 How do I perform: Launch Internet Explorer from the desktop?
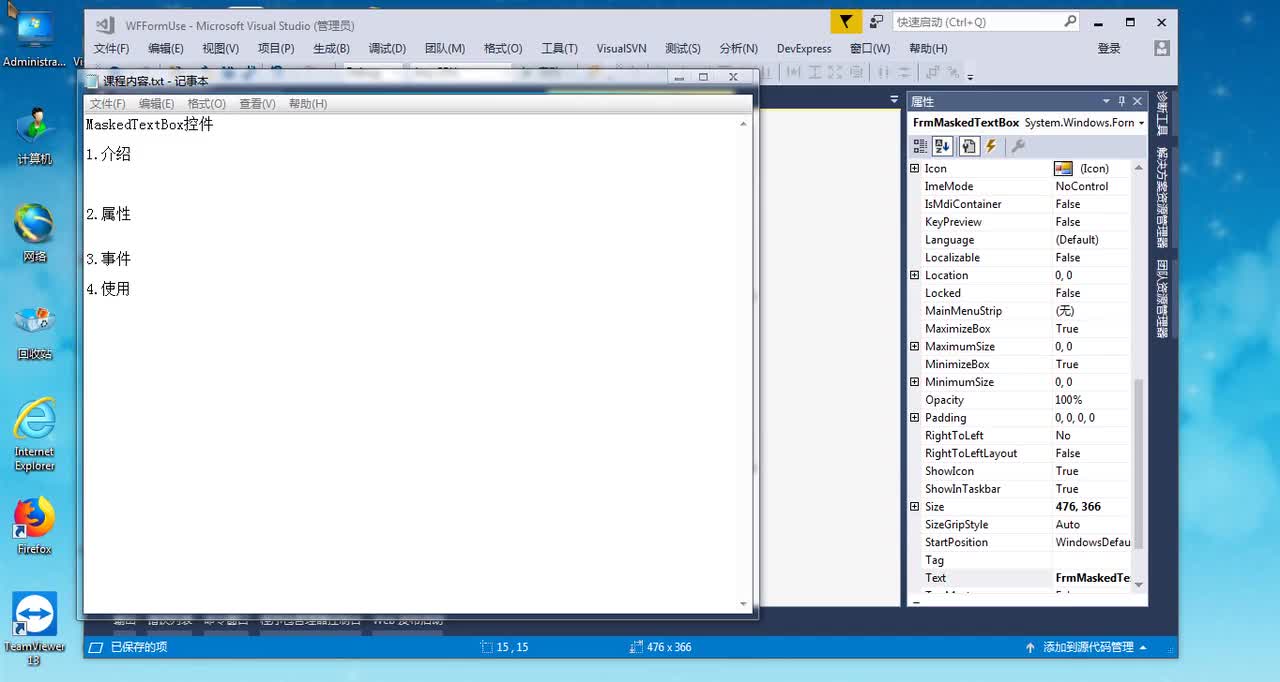pyautogui.click(x=34, y=434)
